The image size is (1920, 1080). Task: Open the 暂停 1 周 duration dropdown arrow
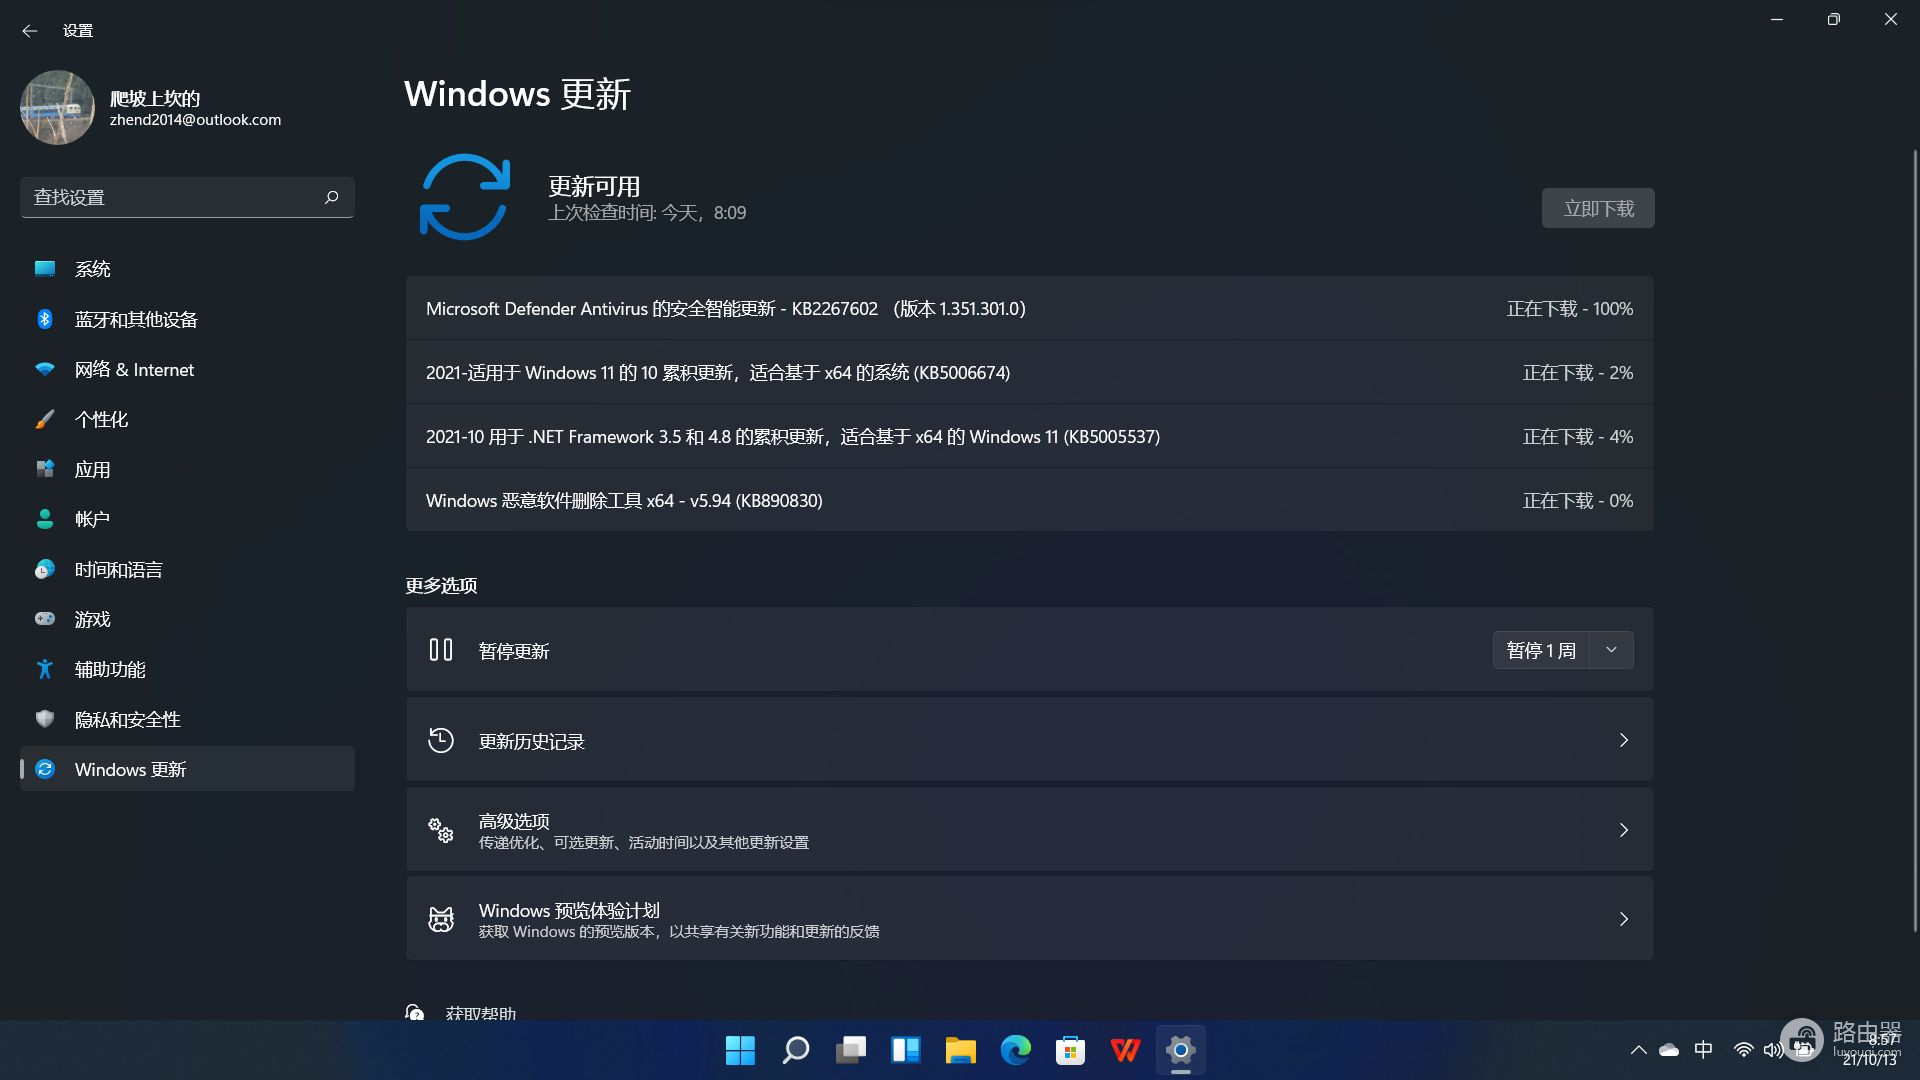coord(1611,650)
